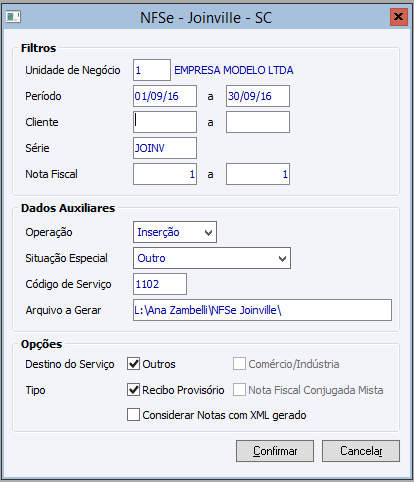The image size is (414, 482).
Task: Uncheck the Outros destination checkbox
Action: click(x=133, y=364)
